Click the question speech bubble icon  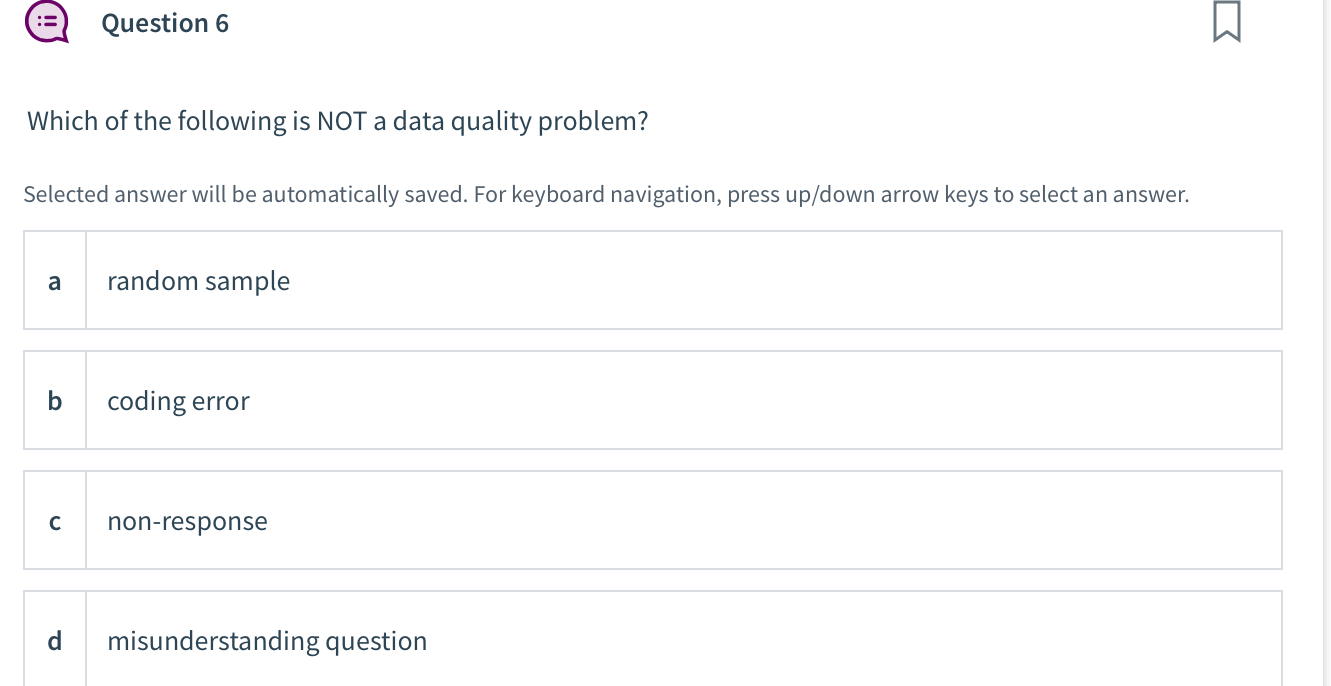[46, 21]
